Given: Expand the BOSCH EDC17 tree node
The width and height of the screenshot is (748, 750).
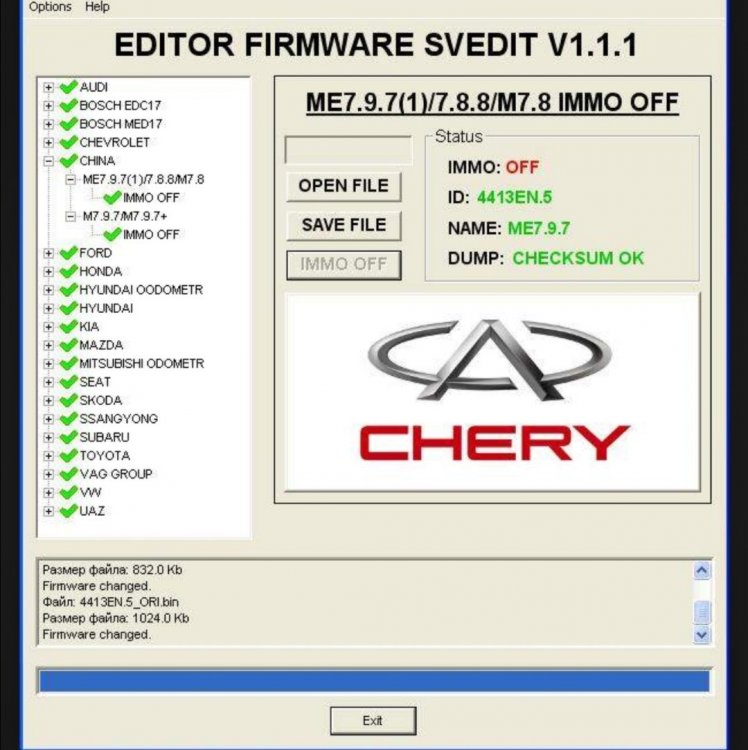Looking at the screenshot, I should pos(48,105).
